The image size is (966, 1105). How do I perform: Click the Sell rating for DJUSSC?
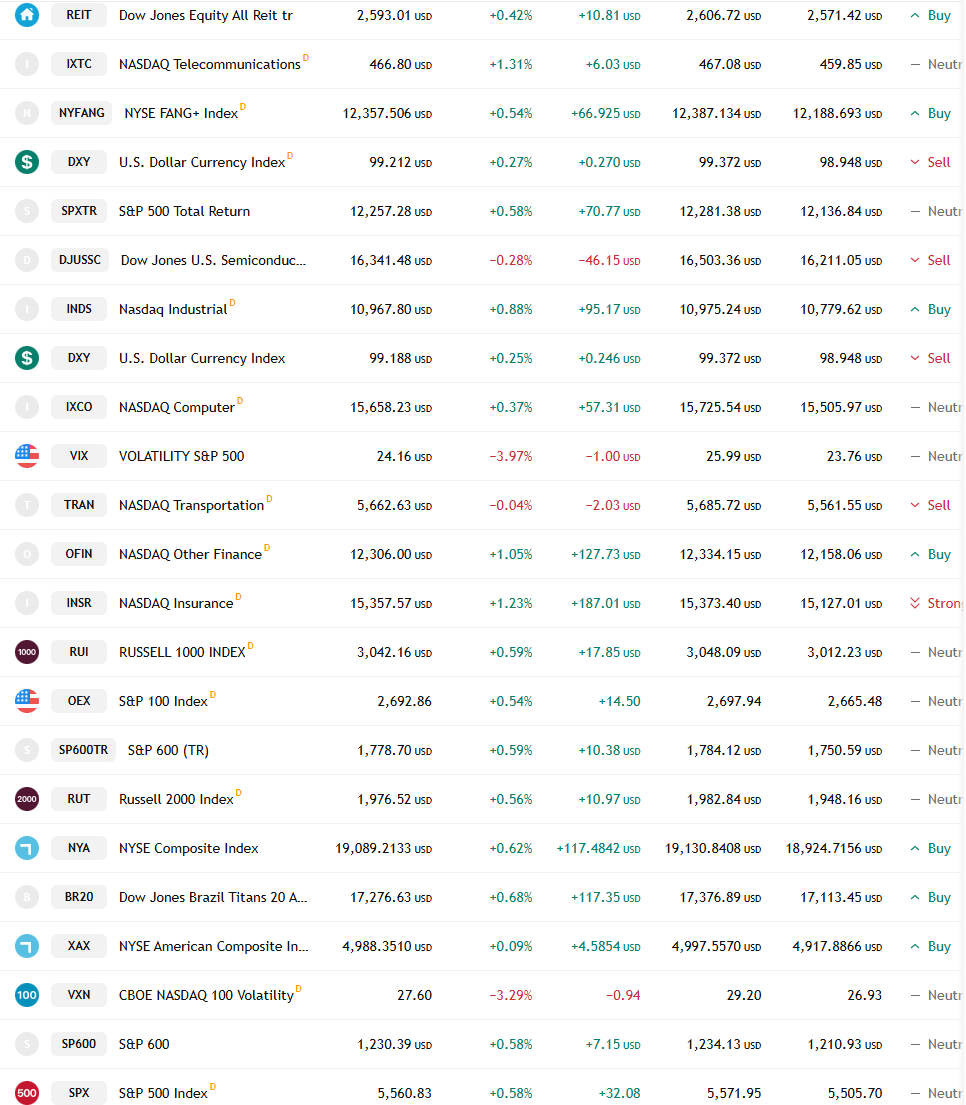(x=931, y=260)
